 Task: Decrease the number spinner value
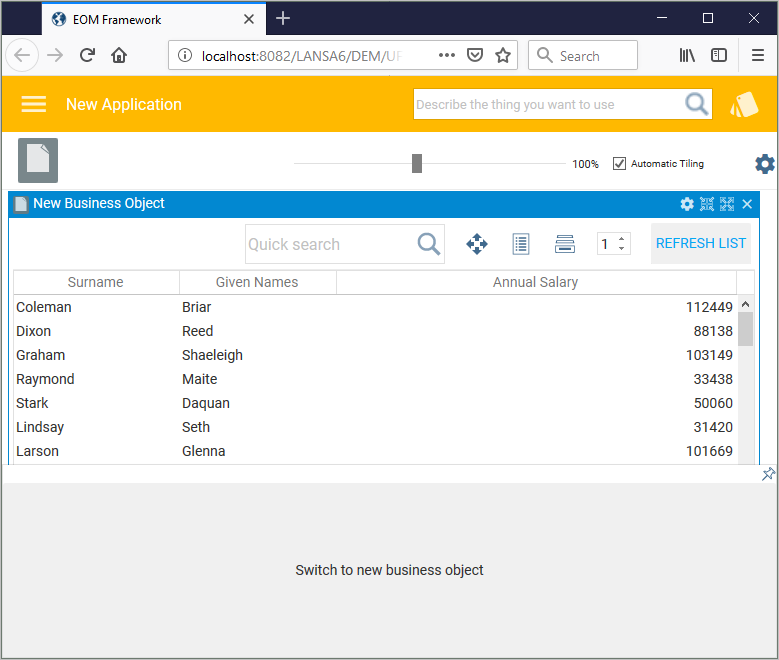pyautogui.click(x=622, y=249)
